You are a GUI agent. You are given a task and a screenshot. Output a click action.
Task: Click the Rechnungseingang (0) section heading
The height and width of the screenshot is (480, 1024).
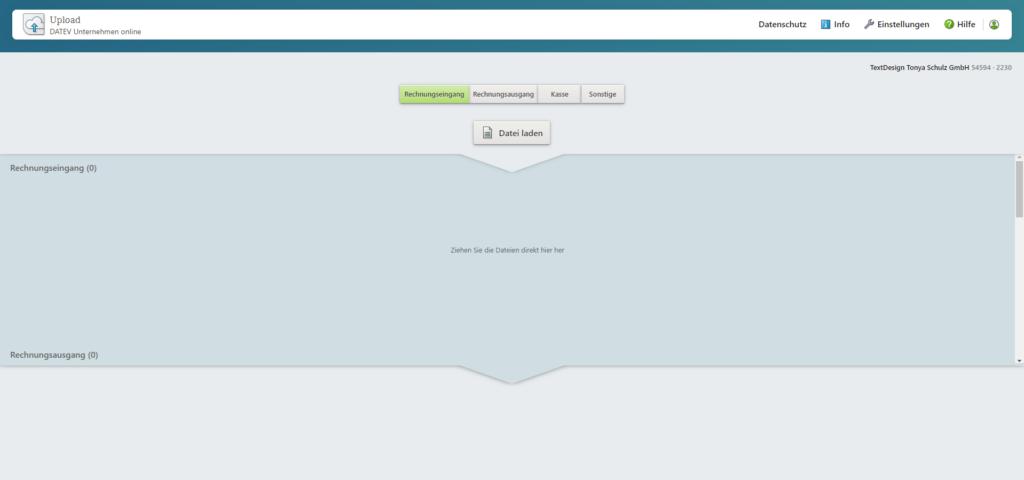54,168
